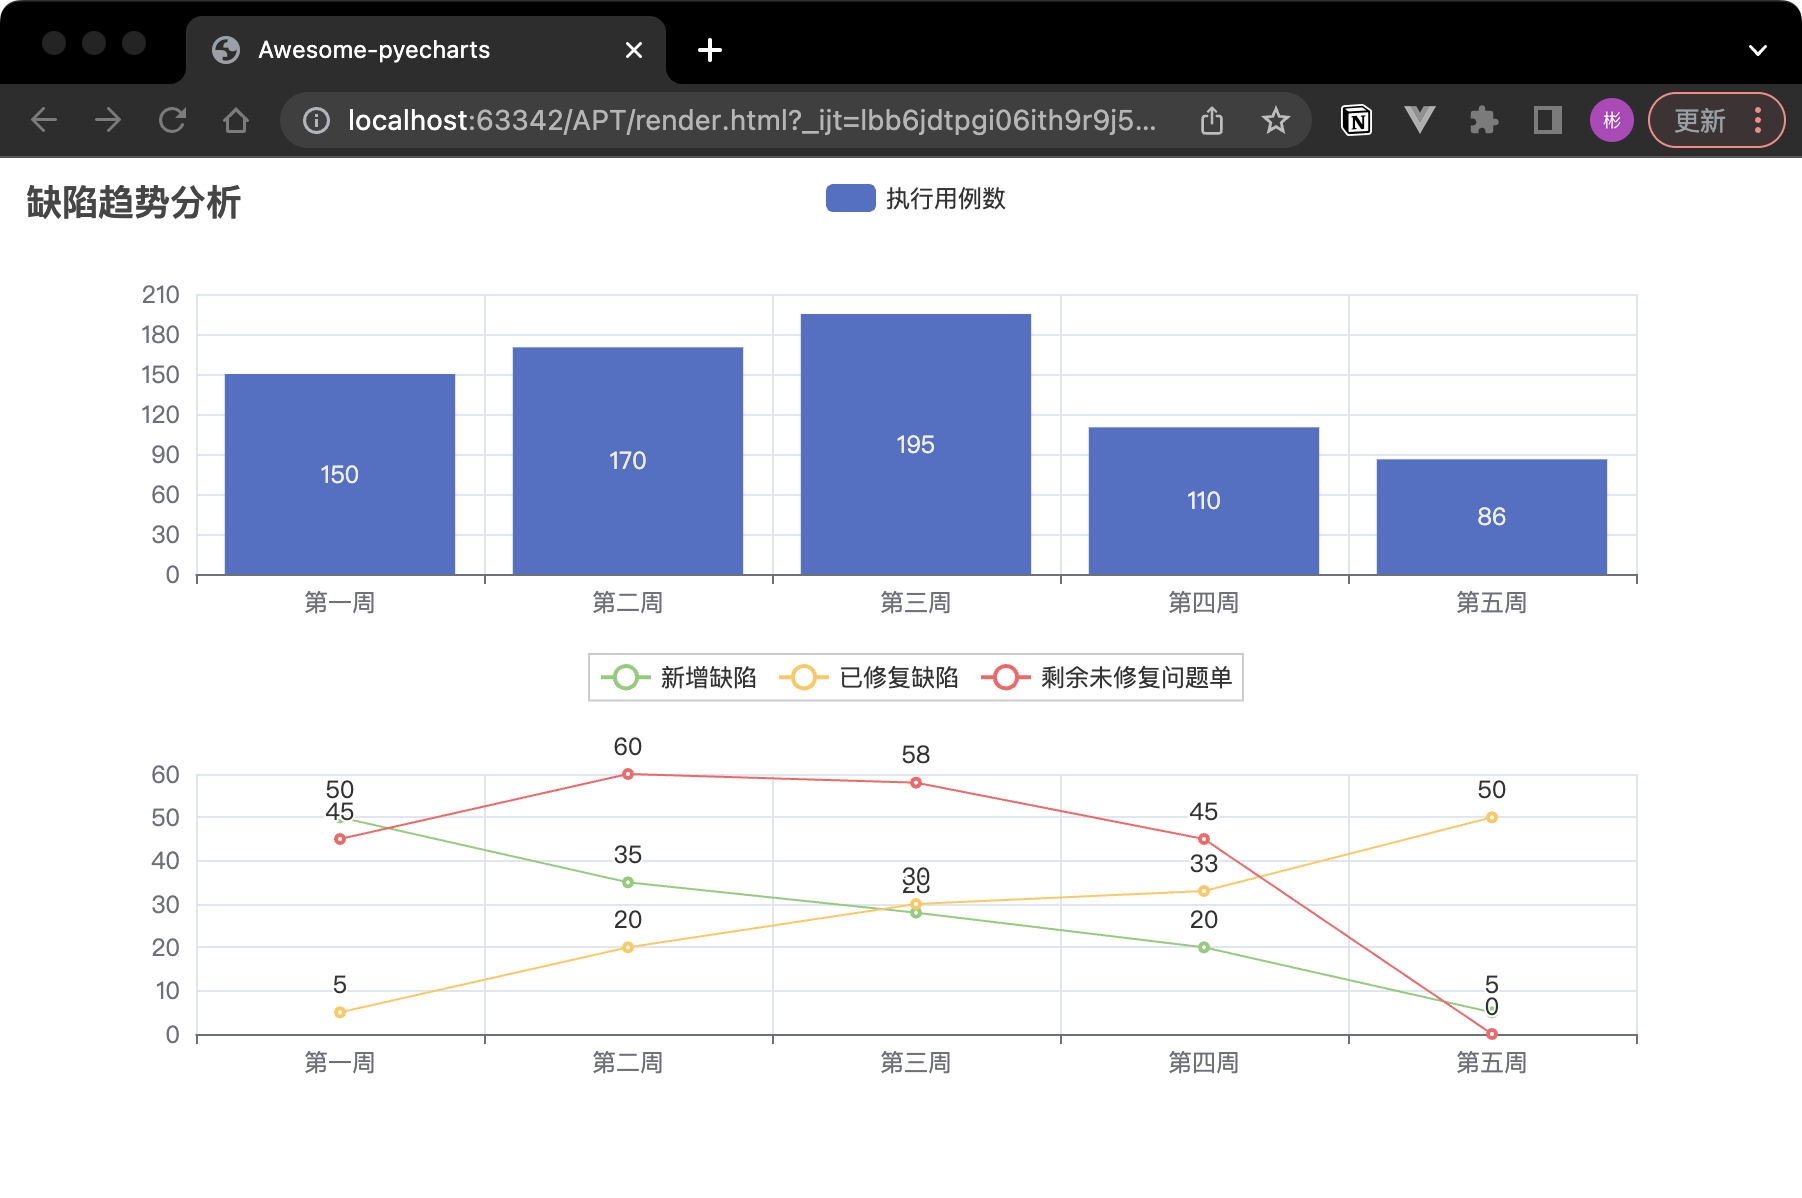Open the three-dot browser menu
The width and height of the screenshot is (1802, 1198).
[1758, 121]
